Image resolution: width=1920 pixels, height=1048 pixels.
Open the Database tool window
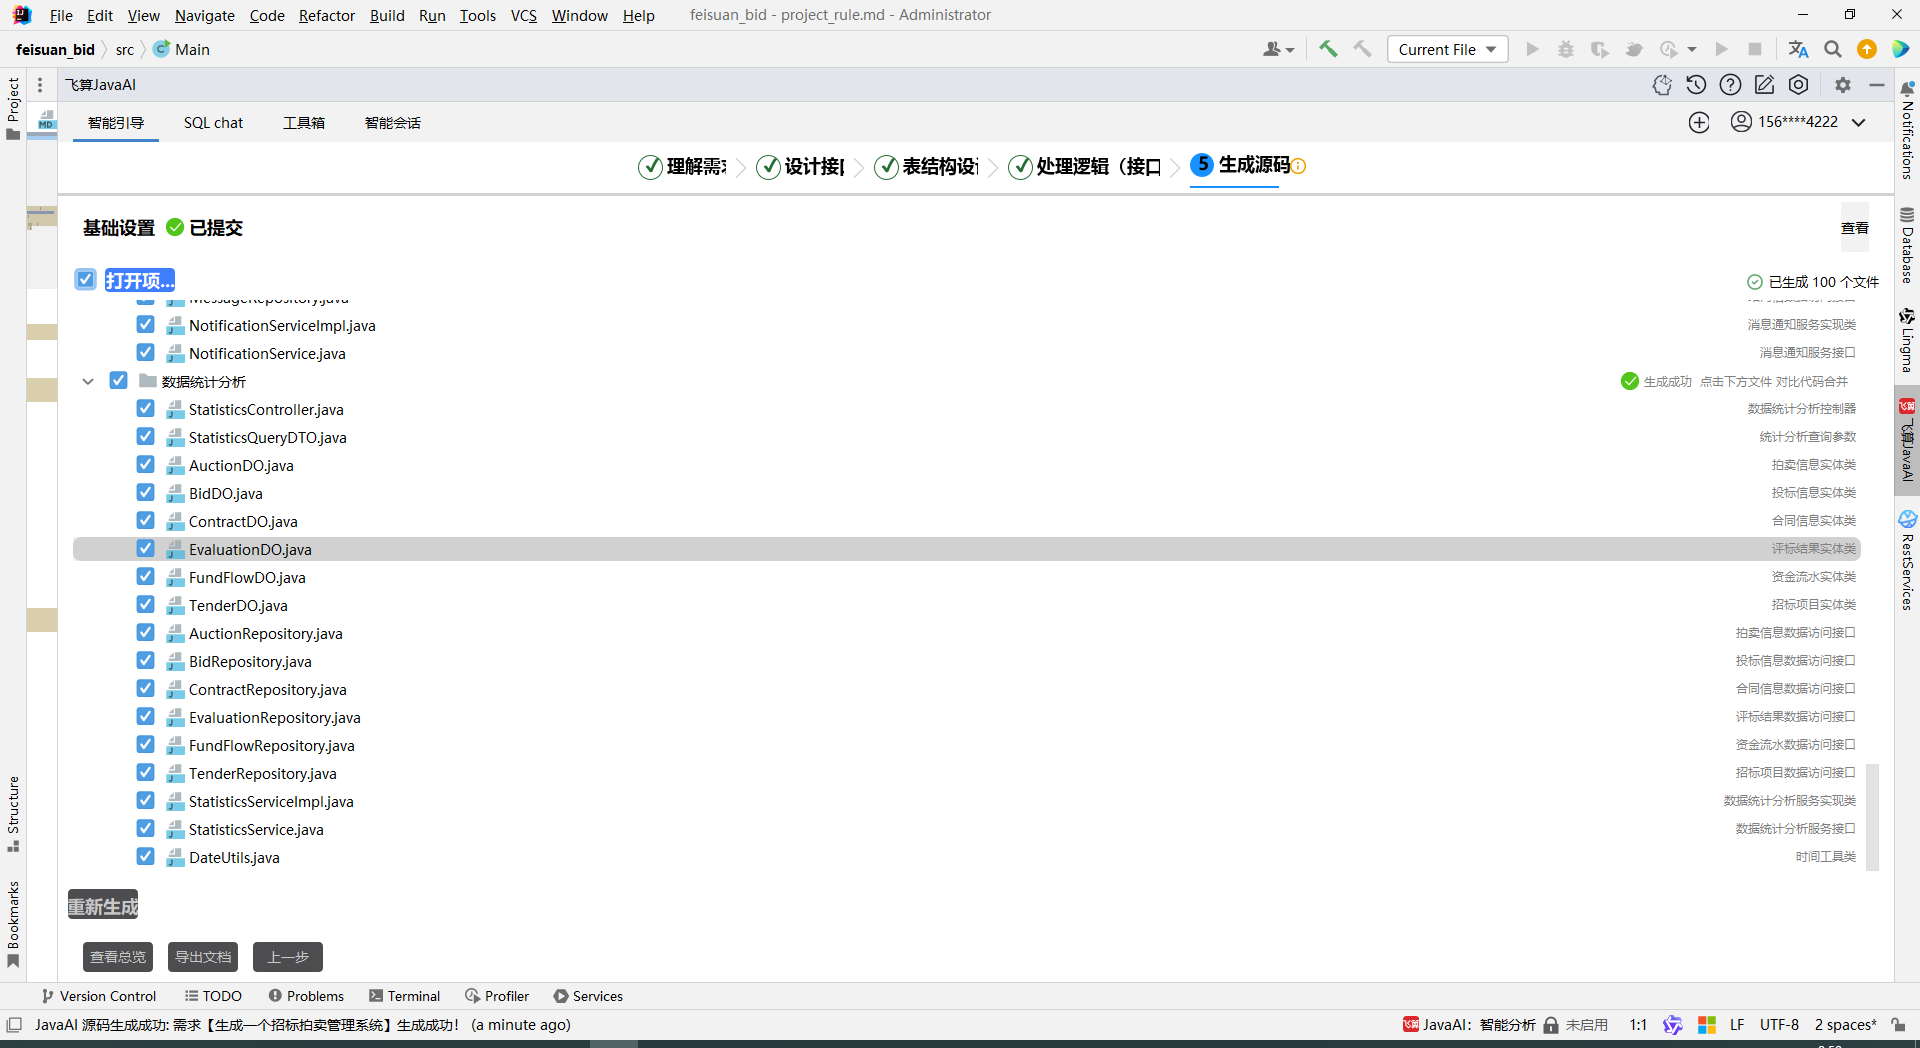point(1907,245)
